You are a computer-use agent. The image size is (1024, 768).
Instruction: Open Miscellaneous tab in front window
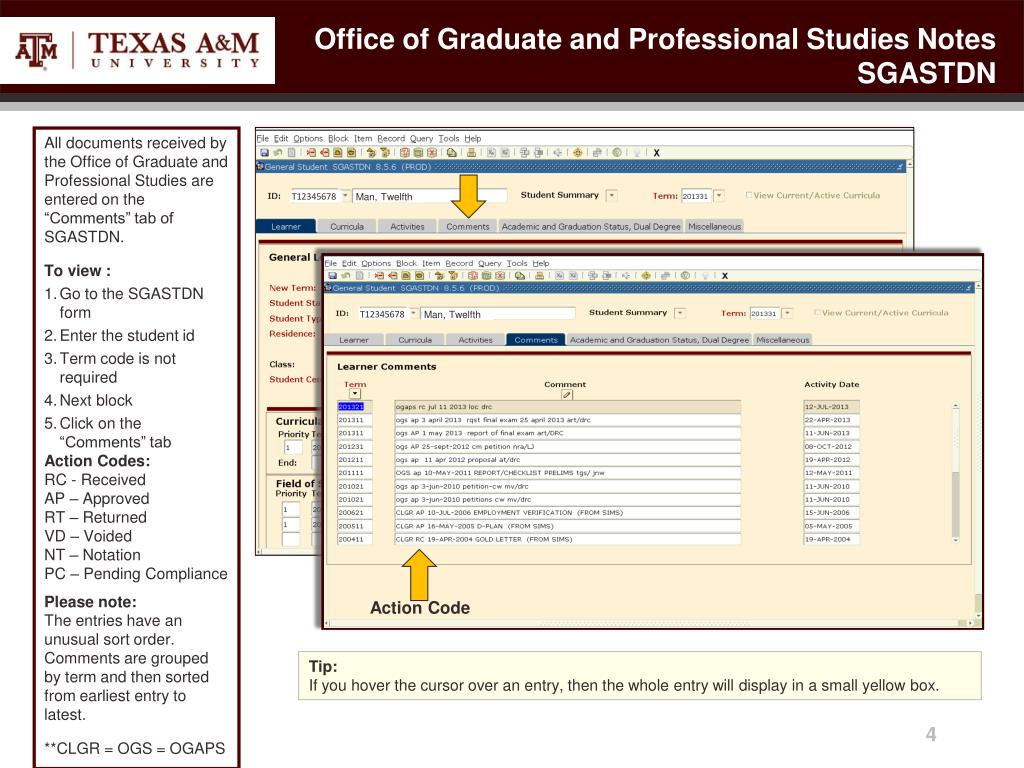[782, 340]
